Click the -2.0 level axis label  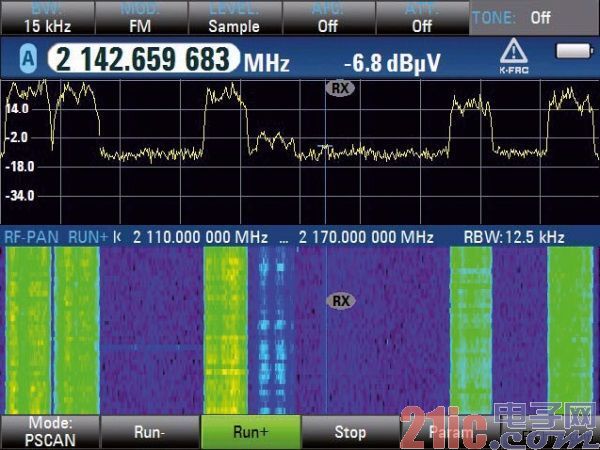coord(16,137)
